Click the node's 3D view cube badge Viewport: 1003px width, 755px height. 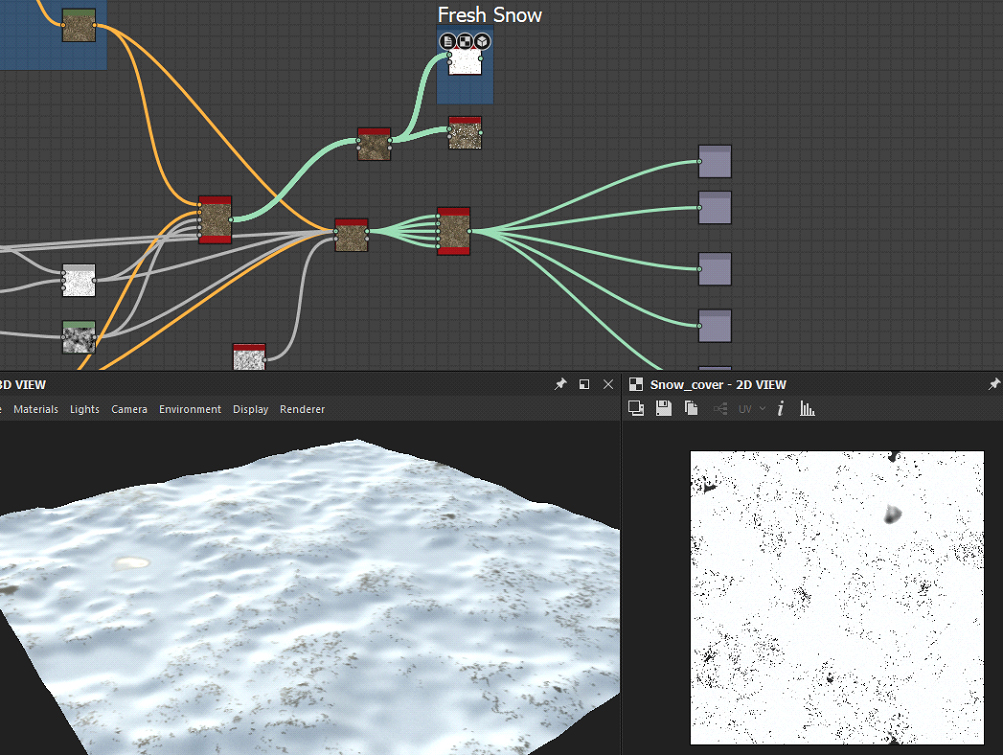482,41
